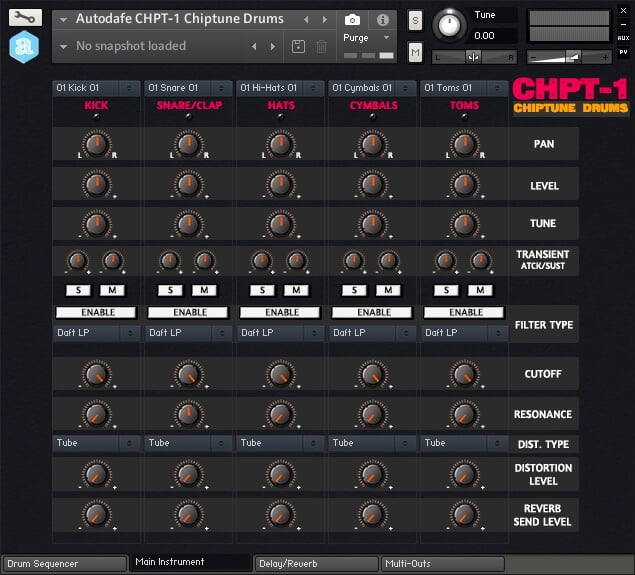635x575 pixels.
Task: Mute the Kick channel
Action: (112, 290)
